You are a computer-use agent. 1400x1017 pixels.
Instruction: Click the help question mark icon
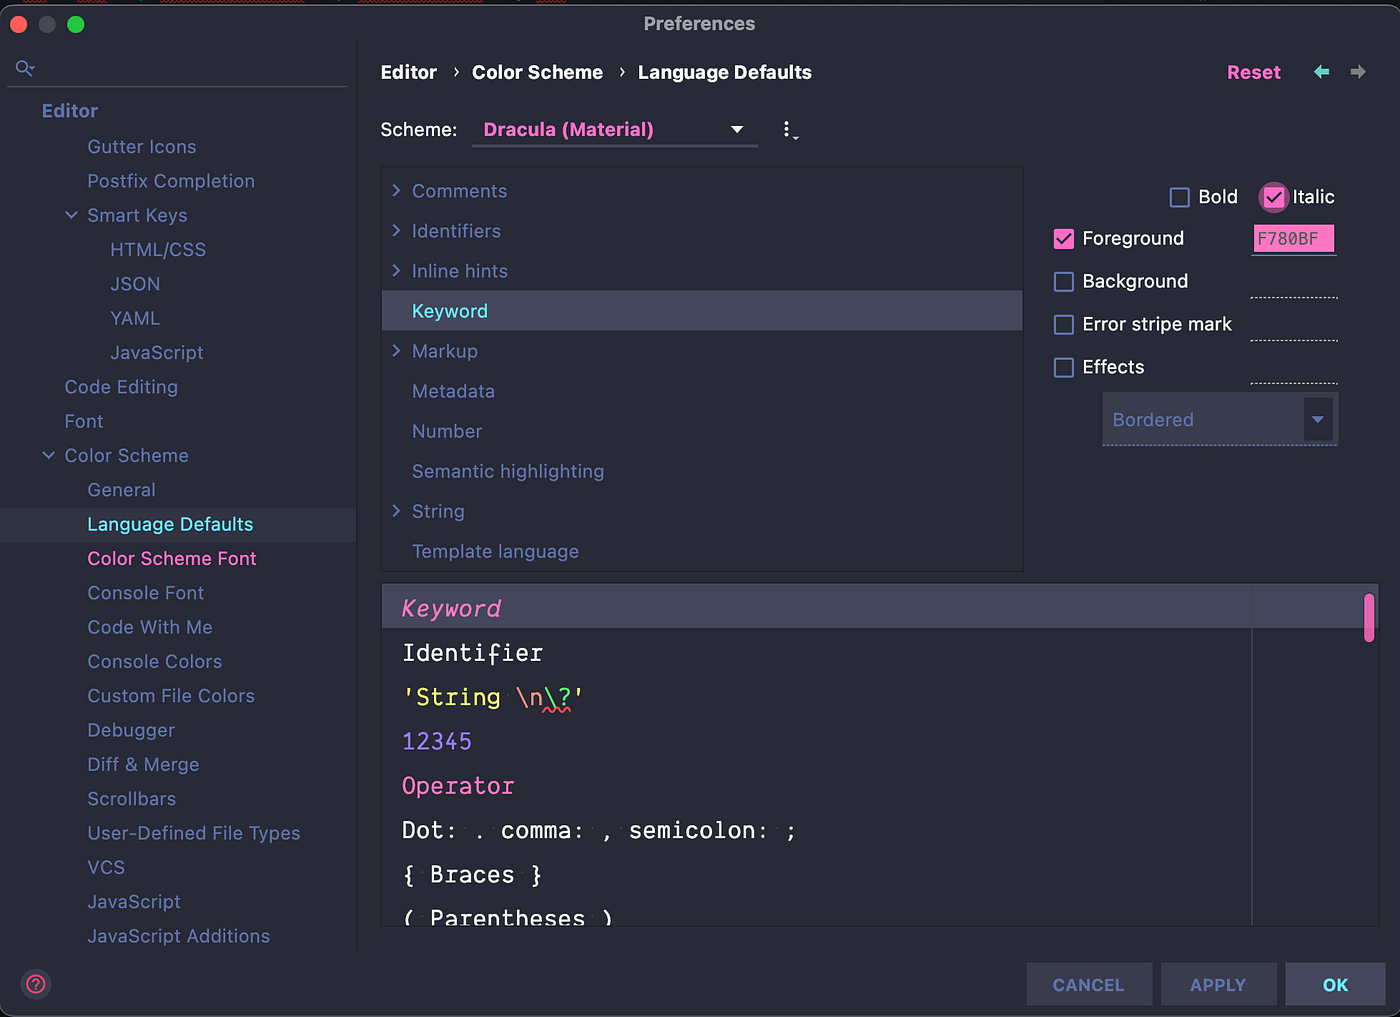(35, 984)
